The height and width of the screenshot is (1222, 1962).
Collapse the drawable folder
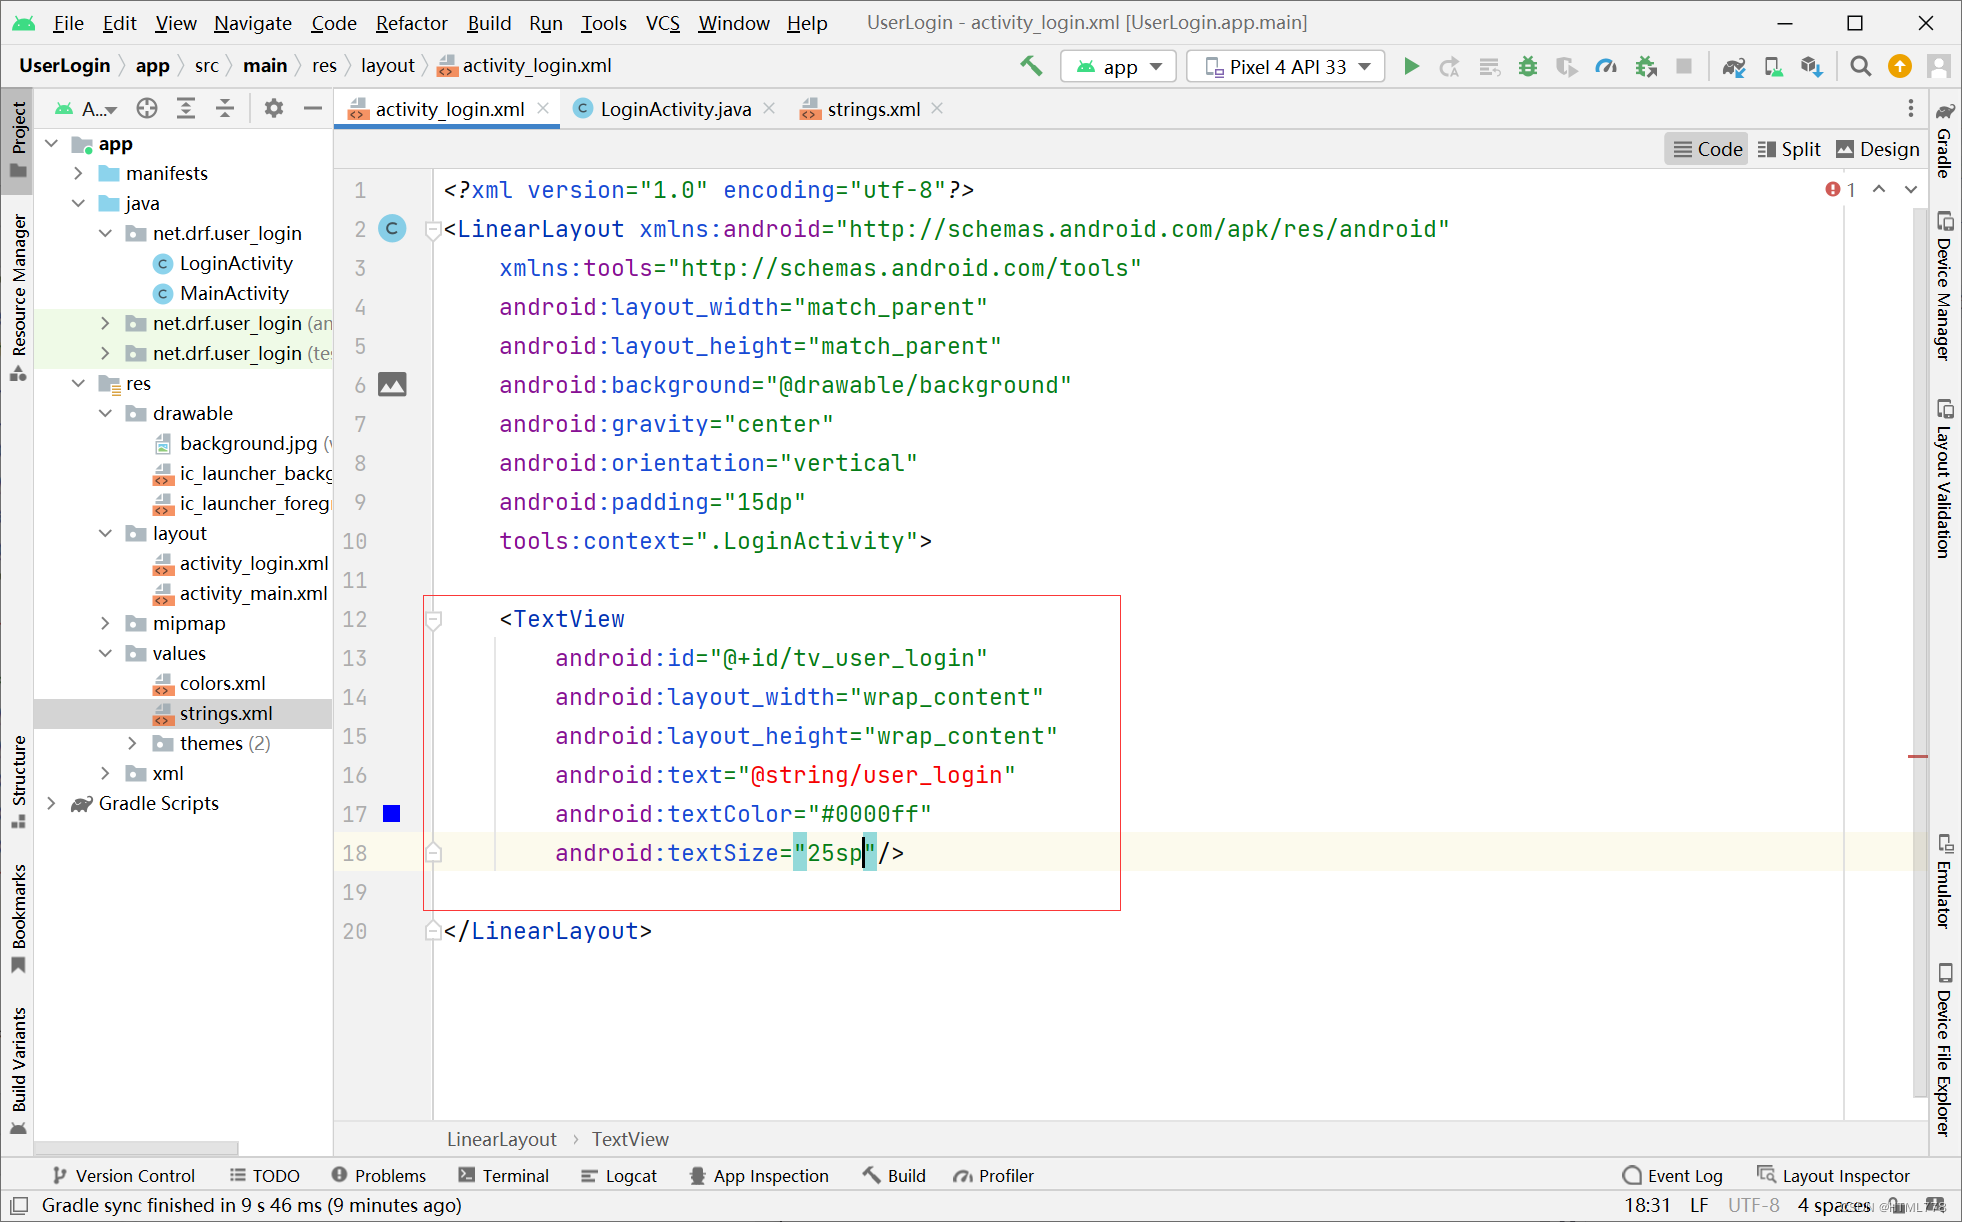105,413
